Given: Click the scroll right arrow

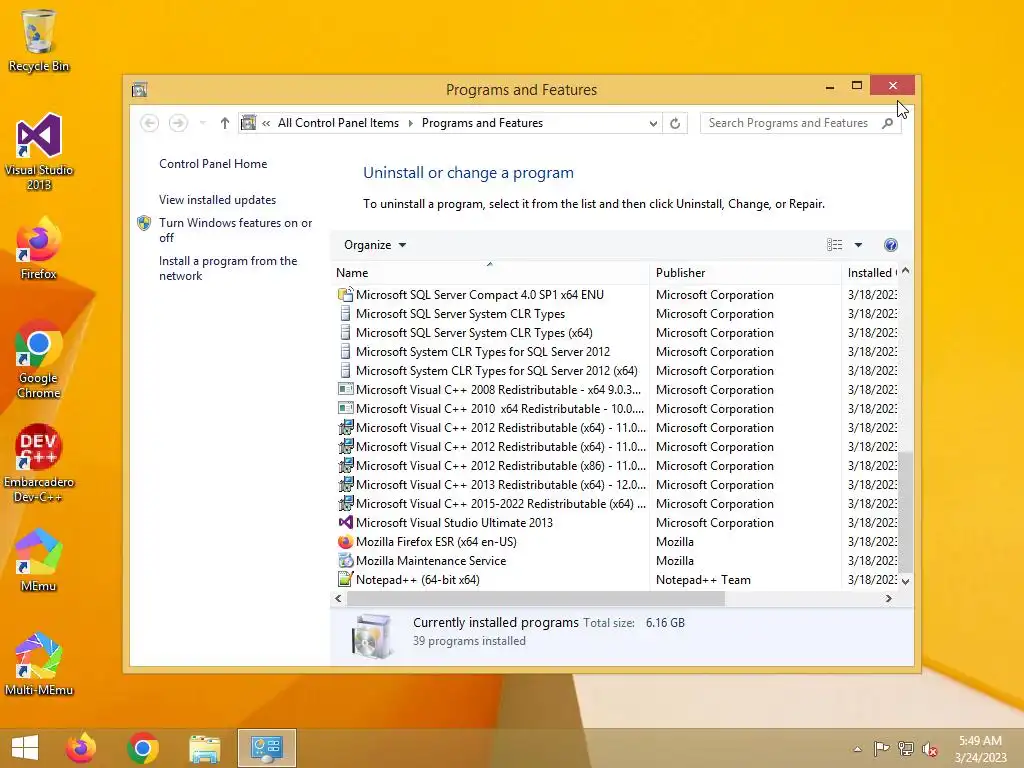Looking at the screenshot, I should click(x=888, y=598).
